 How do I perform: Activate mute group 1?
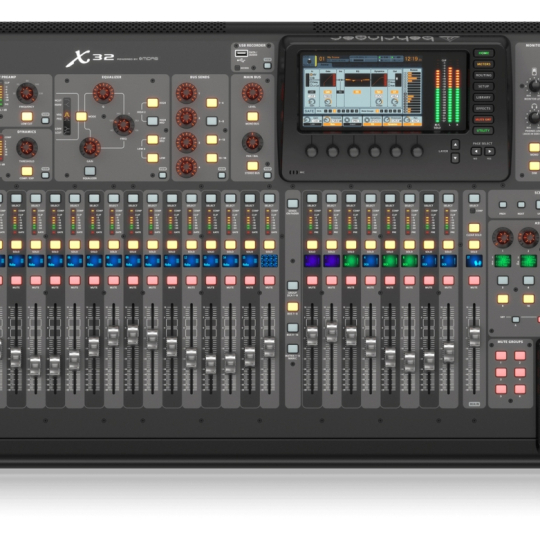coord(501,355)
